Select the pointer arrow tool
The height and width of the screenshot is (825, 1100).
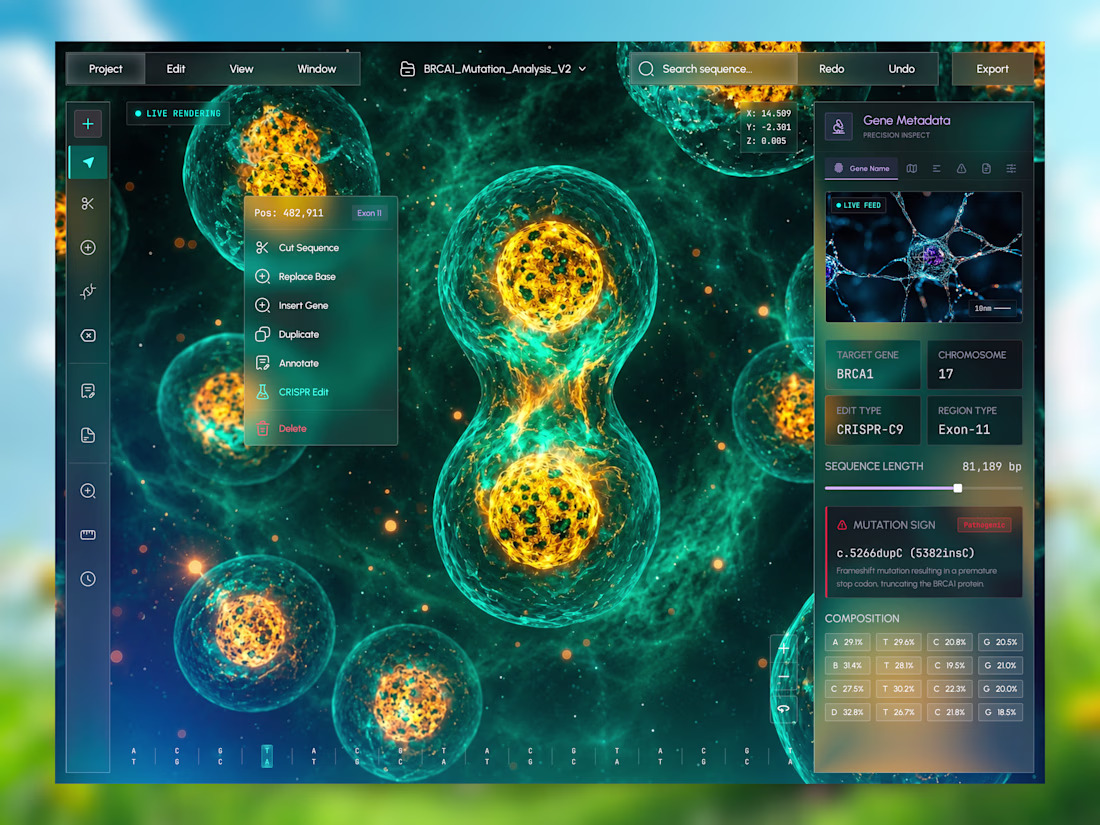(88, 163)
